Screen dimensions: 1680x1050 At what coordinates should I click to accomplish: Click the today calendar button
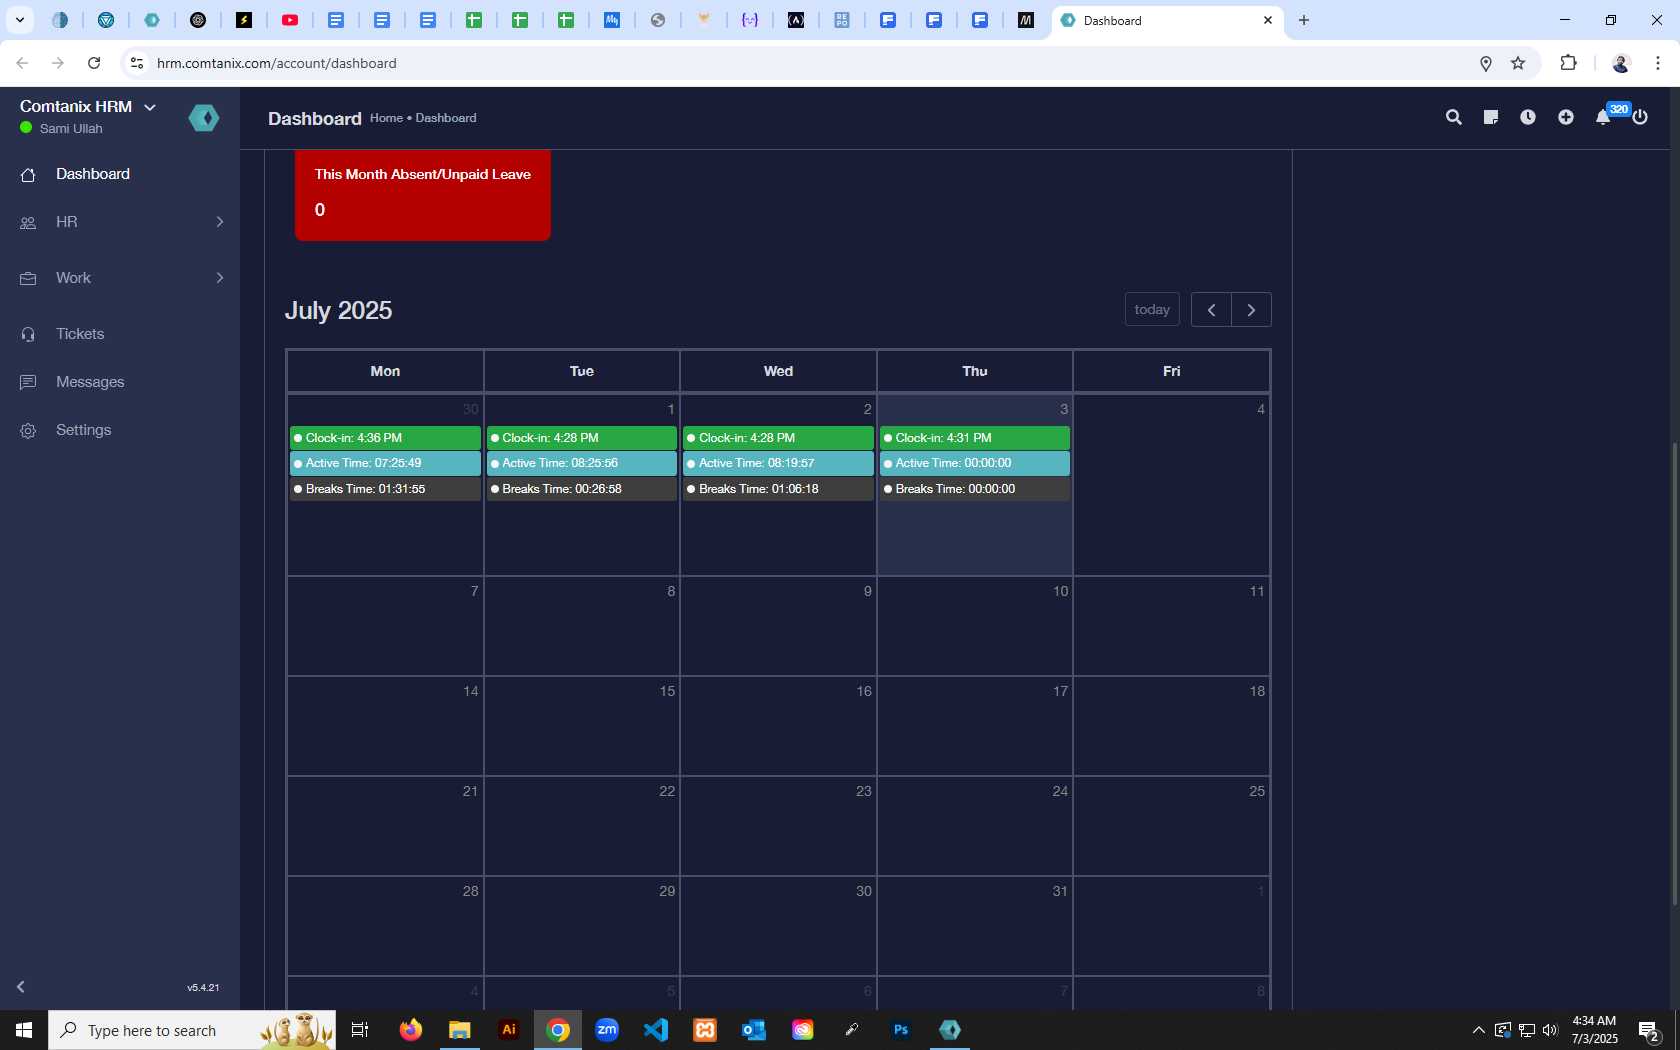click(1152, 310)
